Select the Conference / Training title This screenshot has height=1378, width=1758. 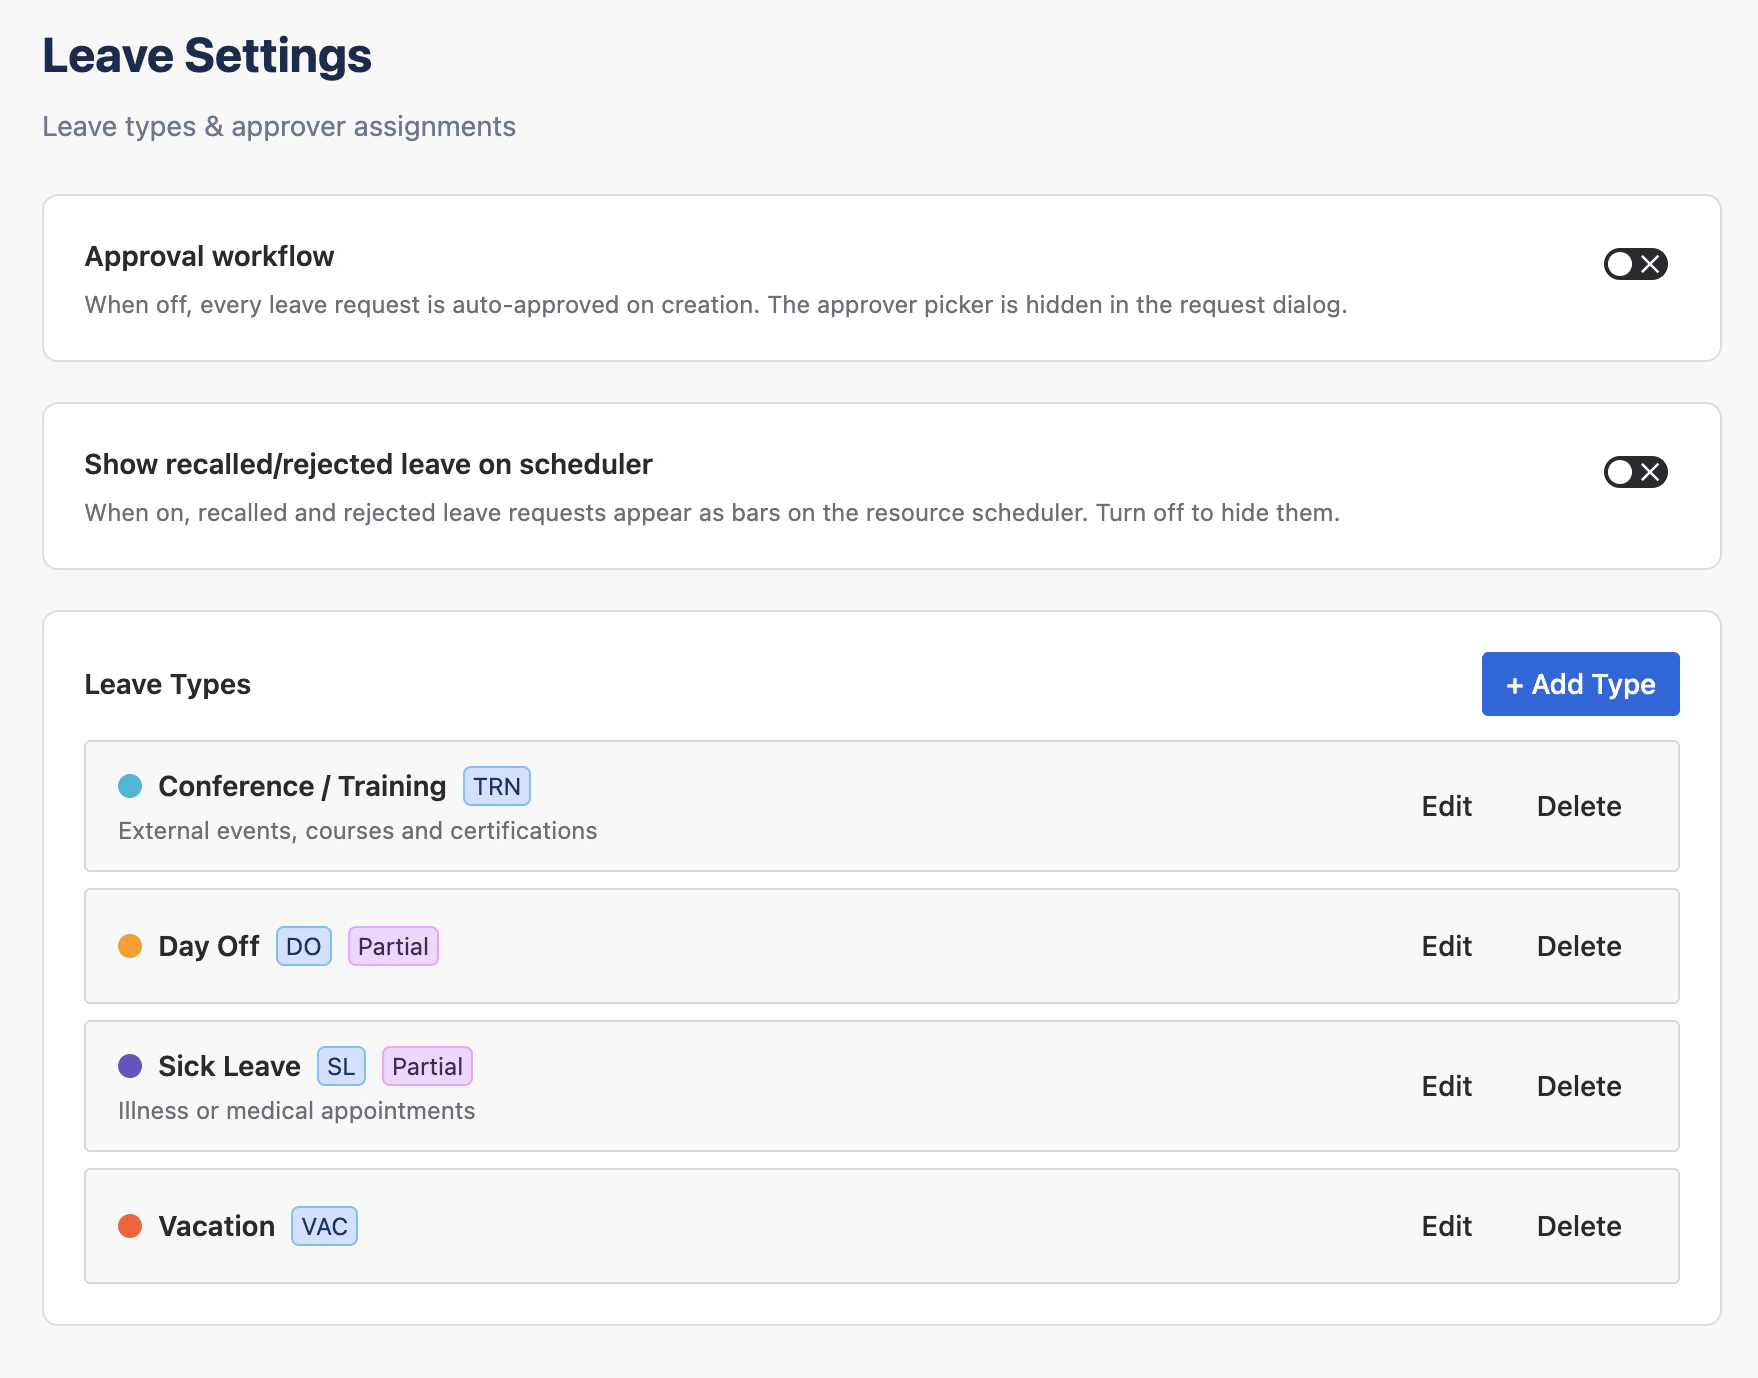point(302,786)
